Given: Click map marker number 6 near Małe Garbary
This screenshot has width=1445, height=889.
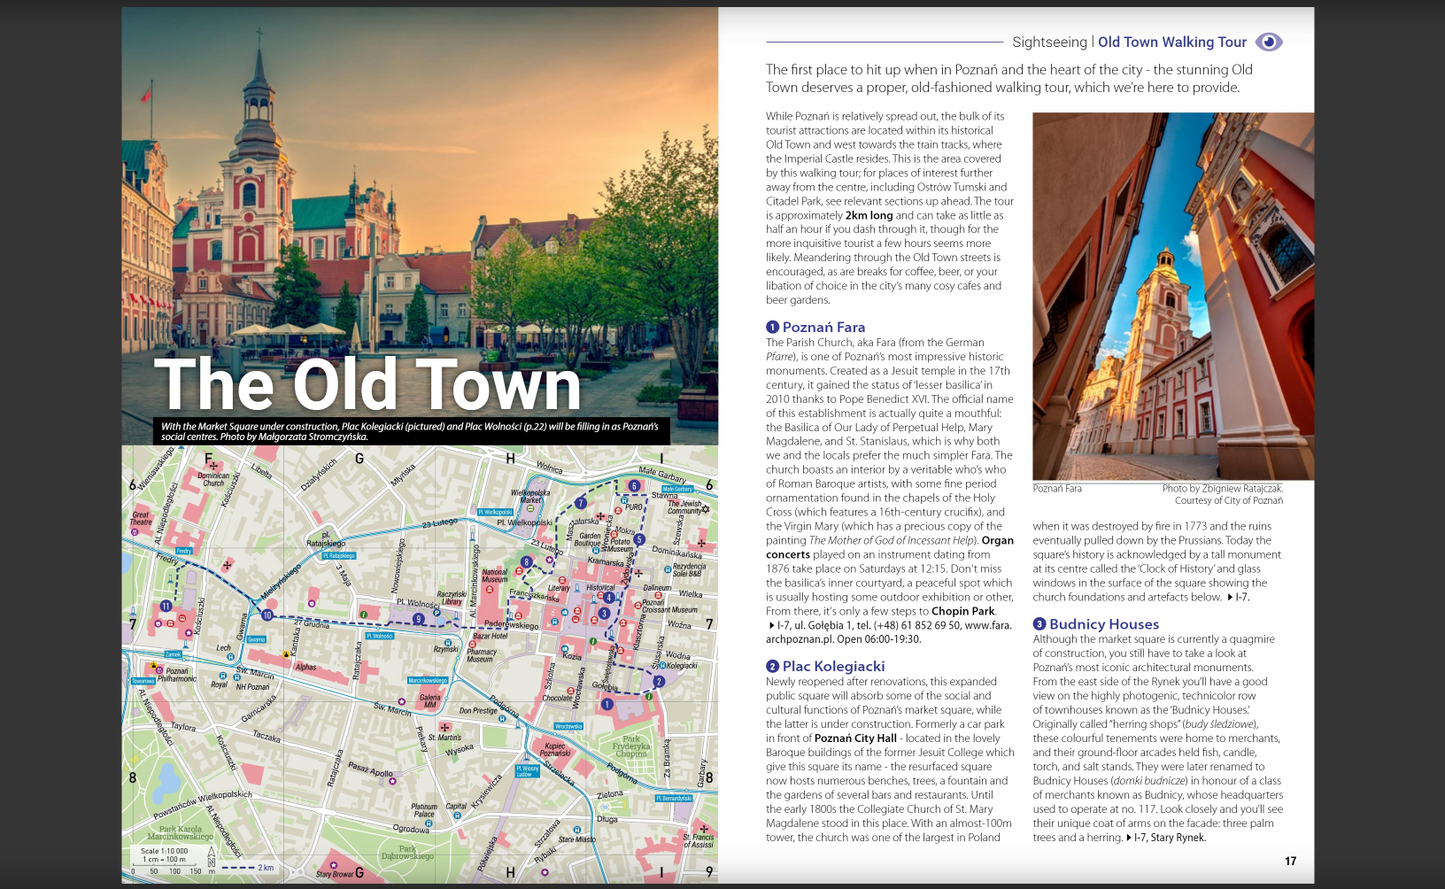Looking at the screenshot, I should (x=634, y=486).
